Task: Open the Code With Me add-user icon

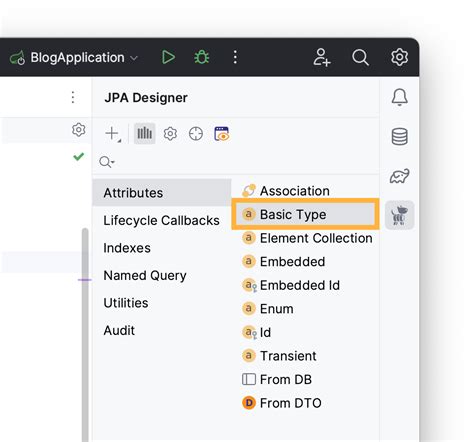Action: (x=322, y=57)
